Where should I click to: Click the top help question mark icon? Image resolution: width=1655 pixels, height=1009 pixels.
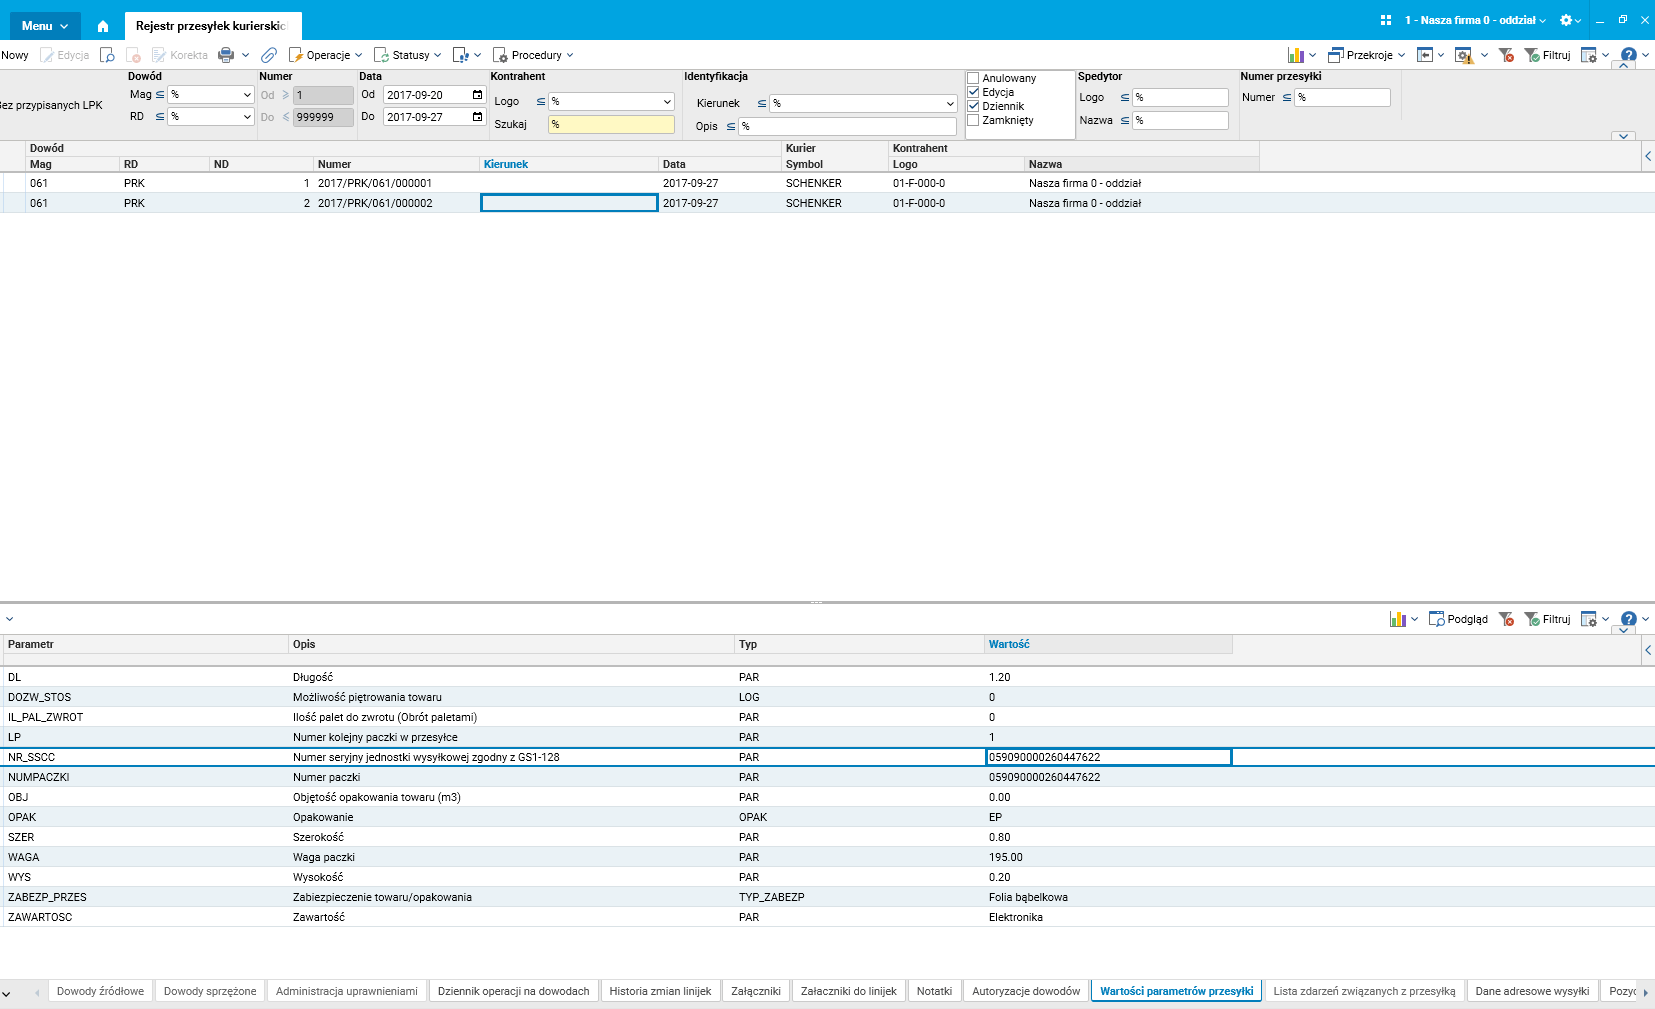coord(1628,55)
